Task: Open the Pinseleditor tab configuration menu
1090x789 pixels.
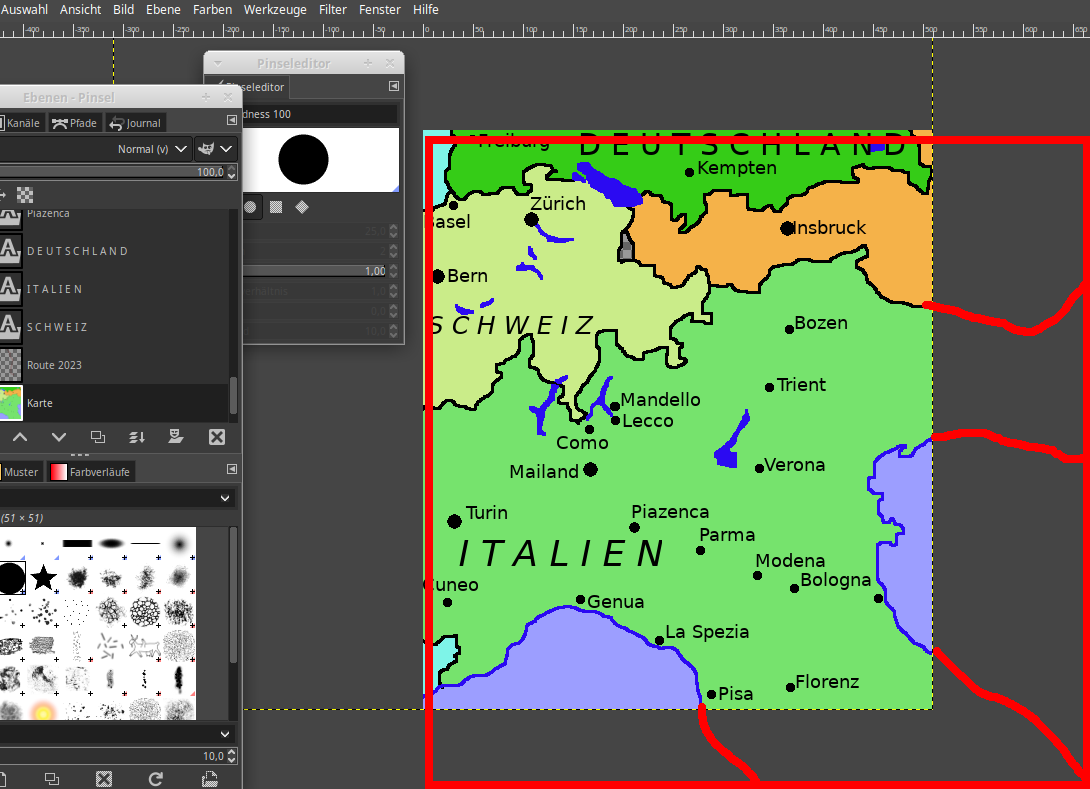Action: tap(394, 87)
